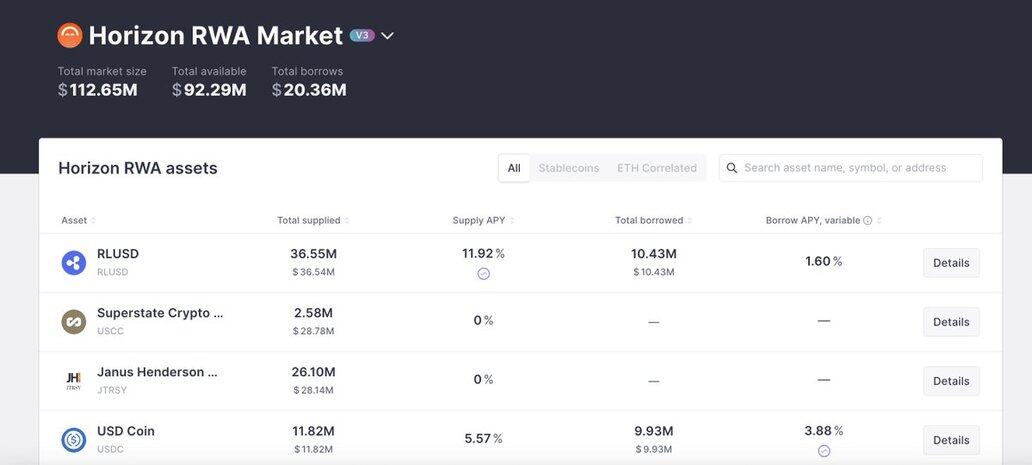Click RLUSD total borrowed 10.43M
Viewport: 1032px width, 465px height.
(x=654, y=254)
